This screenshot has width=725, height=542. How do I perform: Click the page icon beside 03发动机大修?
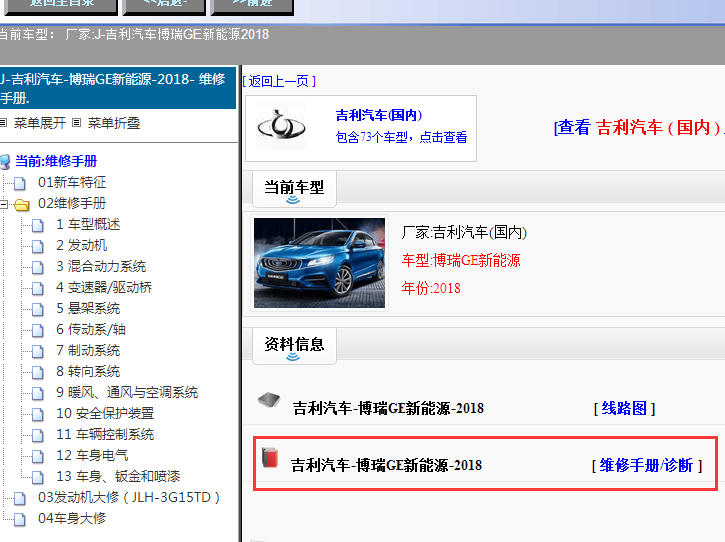[19, 498]
